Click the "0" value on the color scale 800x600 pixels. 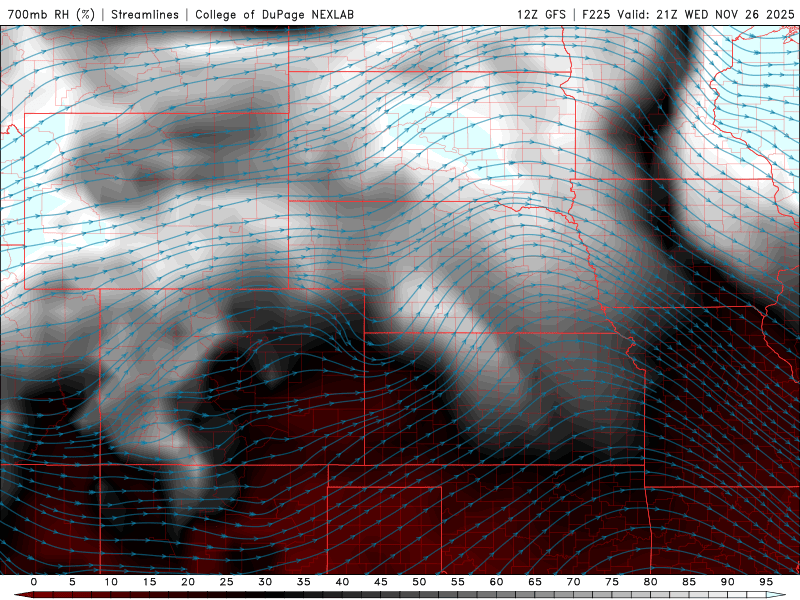click(34, 582)
